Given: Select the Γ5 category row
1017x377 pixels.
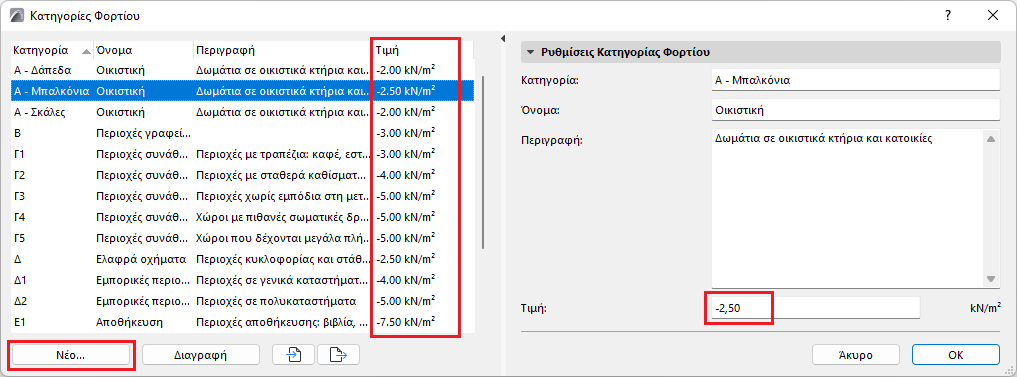Looking at the screenshot, I should (243, 238).
